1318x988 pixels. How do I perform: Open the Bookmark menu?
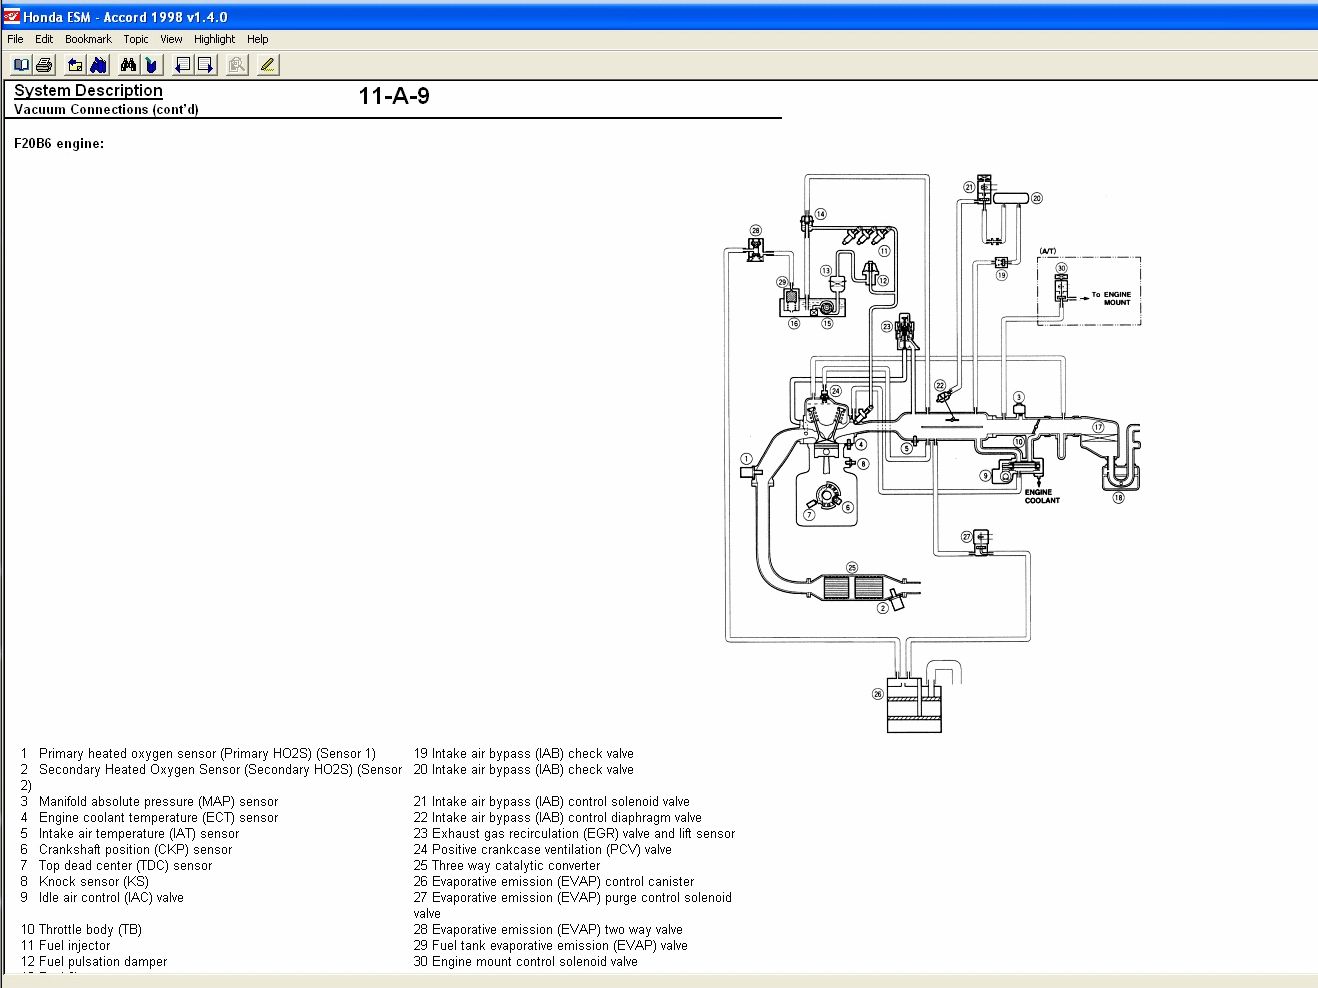coord(88,39)
